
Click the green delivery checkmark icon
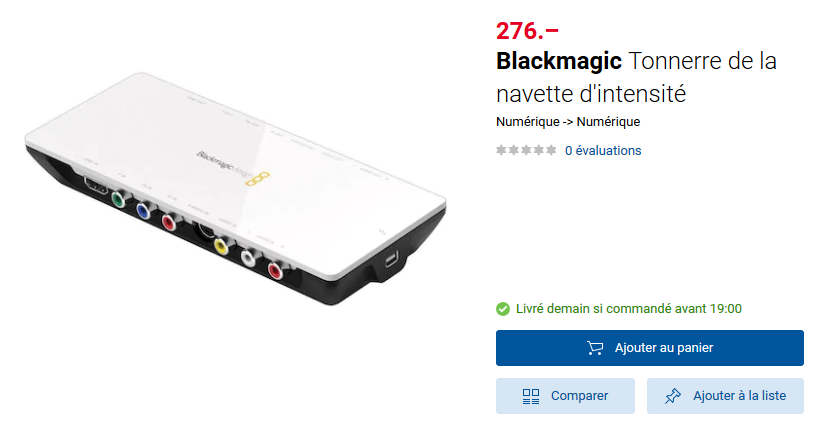(x=503, y=309)
